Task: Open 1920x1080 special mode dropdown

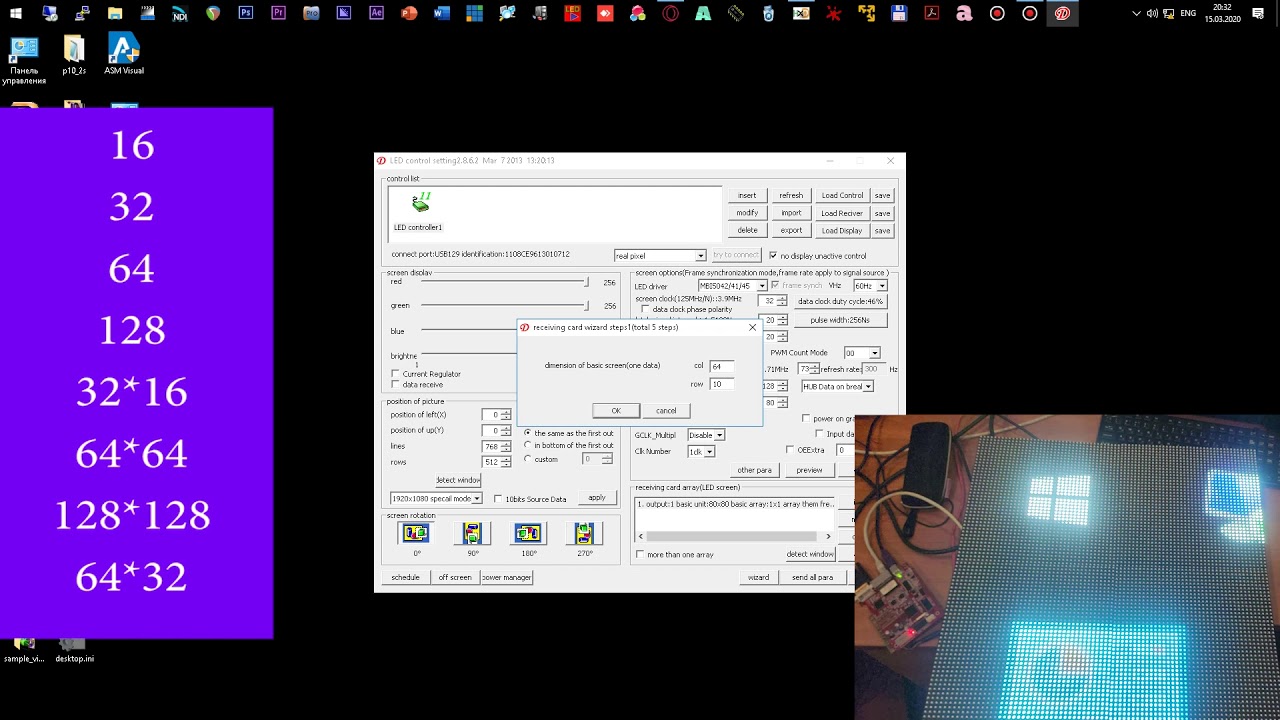Action: coord(436,498)
